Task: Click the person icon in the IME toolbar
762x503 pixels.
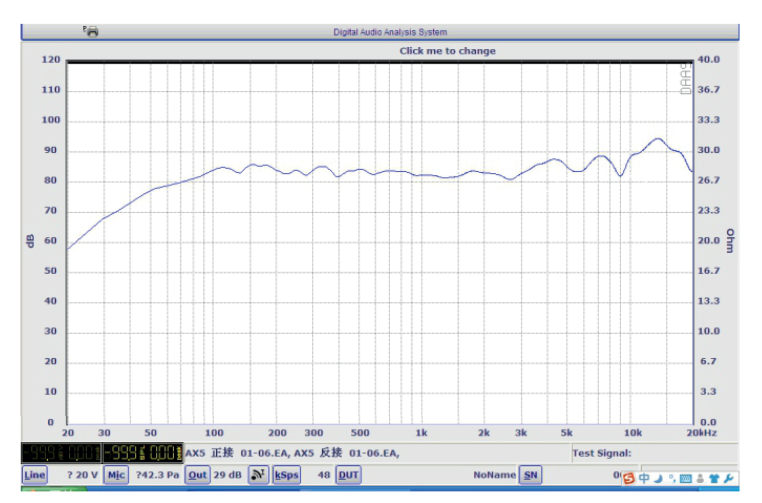Action: coord(700,479)
